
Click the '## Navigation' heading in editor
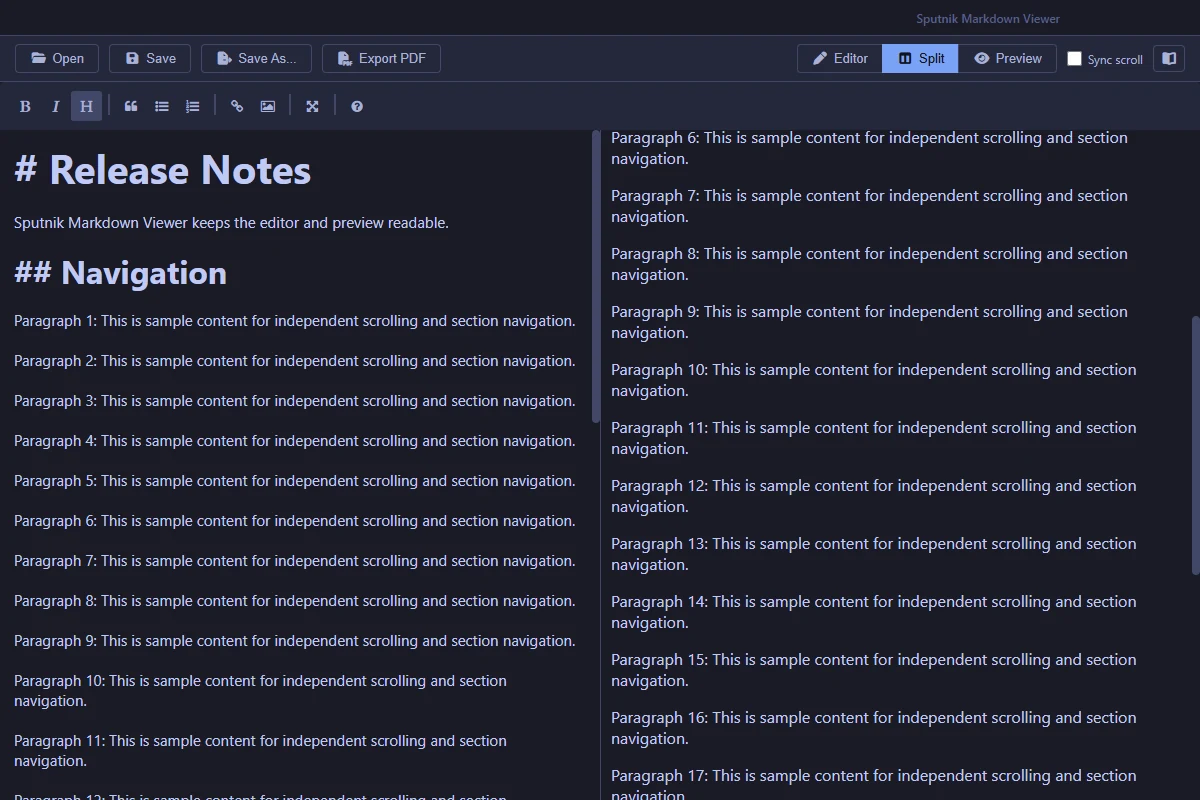(x=120, y=273)
